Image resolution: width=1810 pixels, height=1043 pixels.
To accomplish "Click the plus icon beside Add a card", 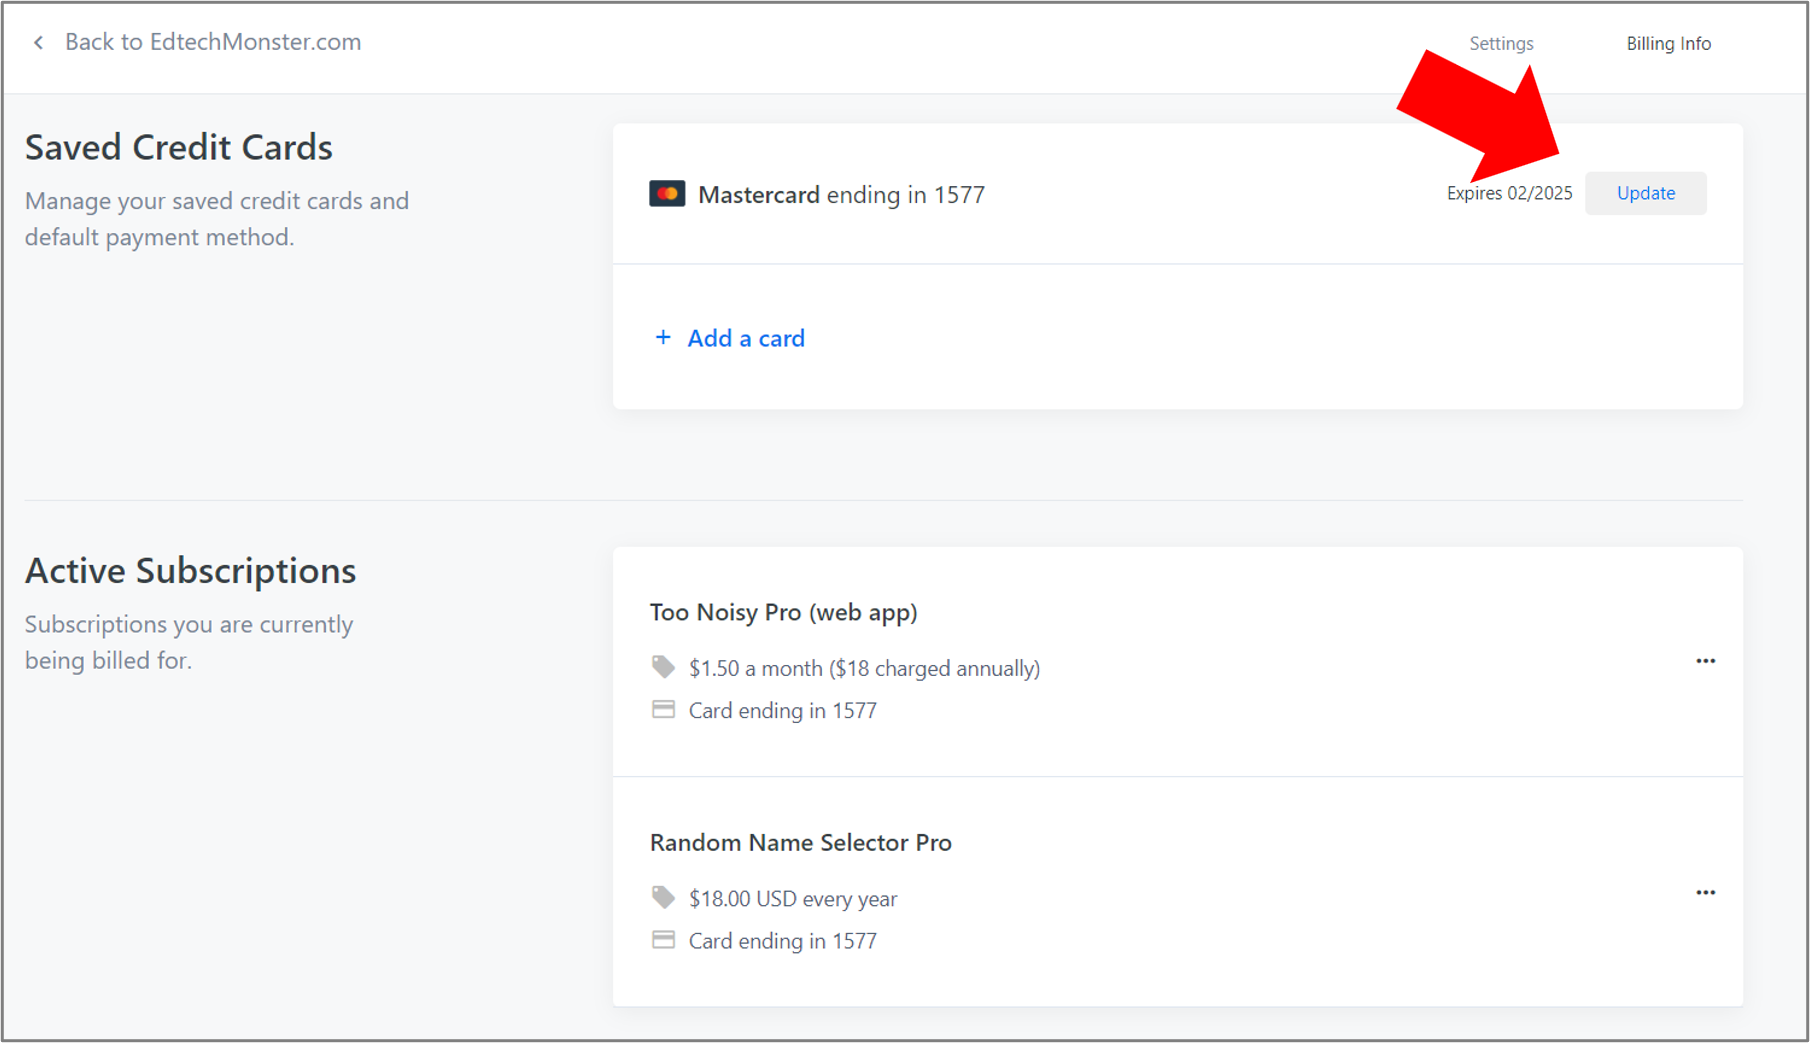I will click(662, 338).
